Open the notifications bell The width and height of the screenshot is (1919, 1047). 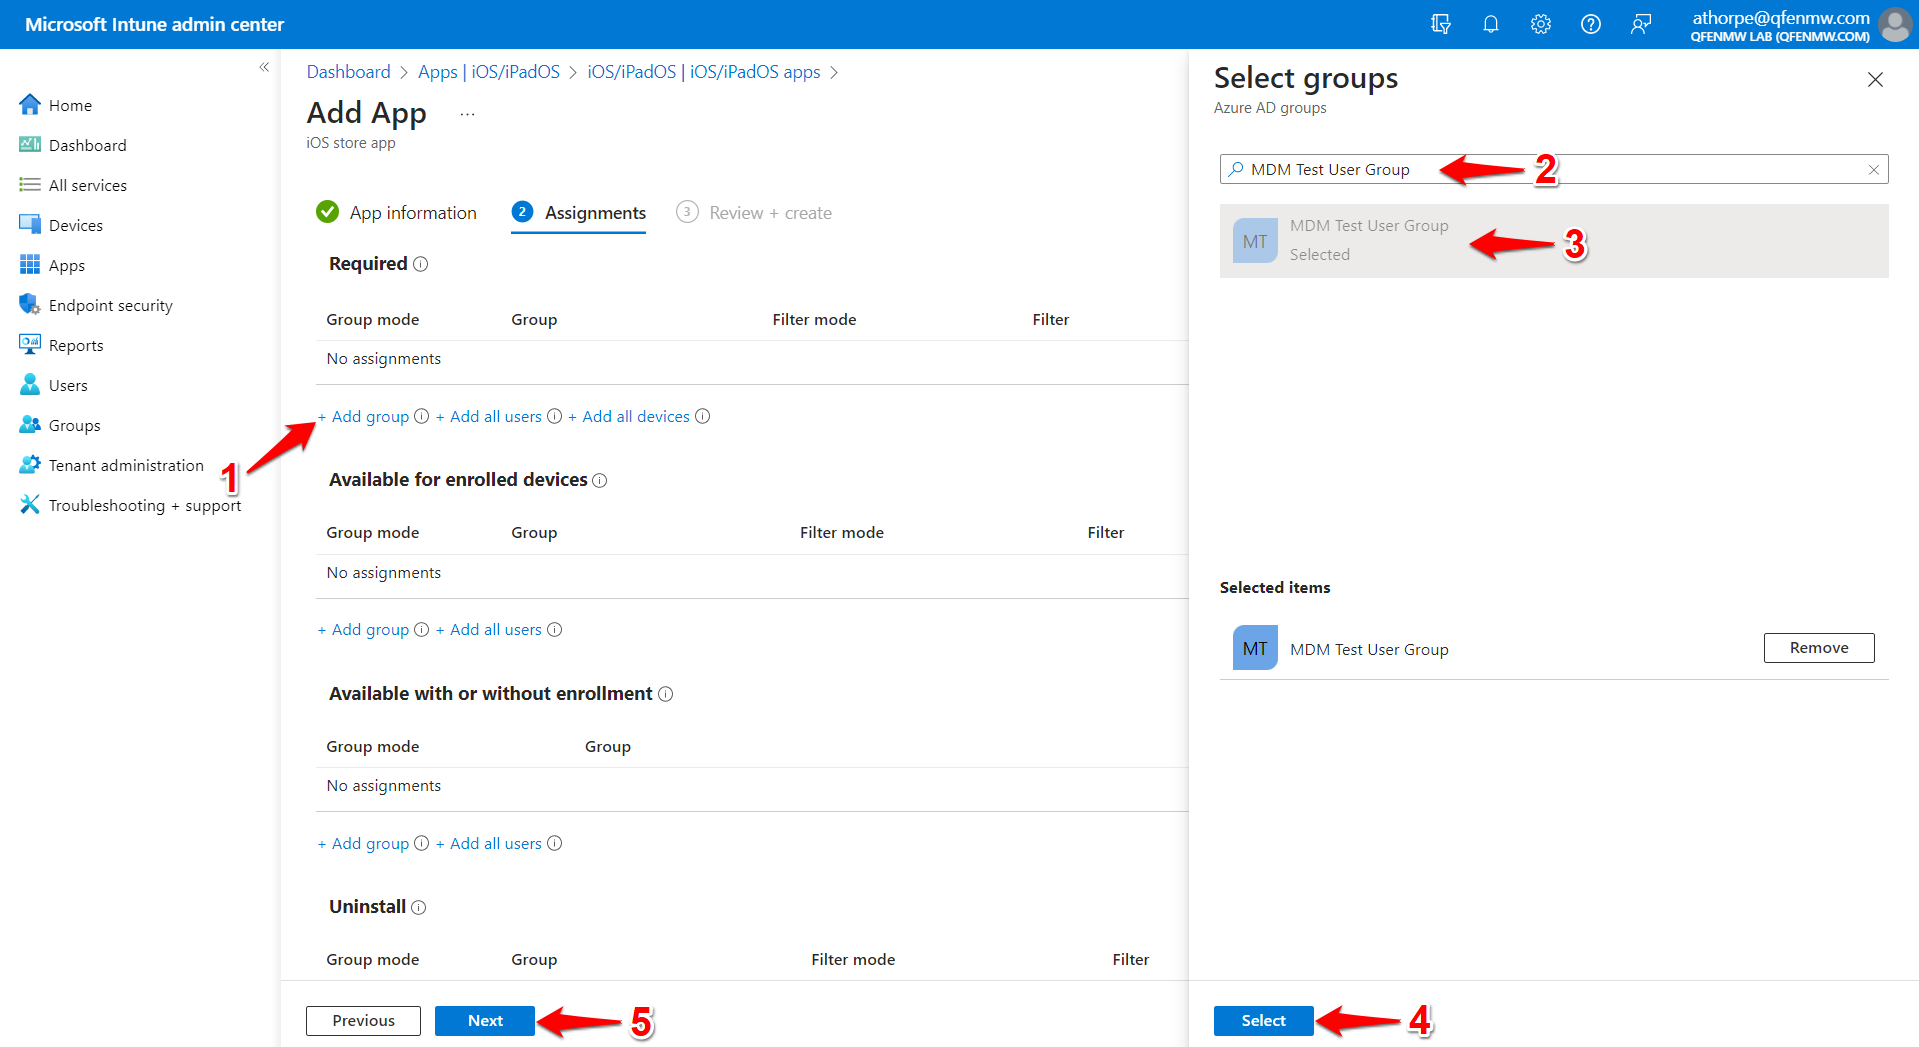(x=1490, y=24)
